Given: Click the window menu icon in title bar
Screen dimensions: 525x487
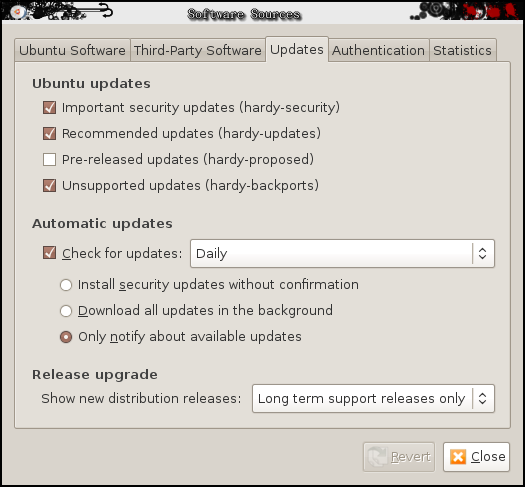Looking at the screenshot, I should tap(17, 12).
